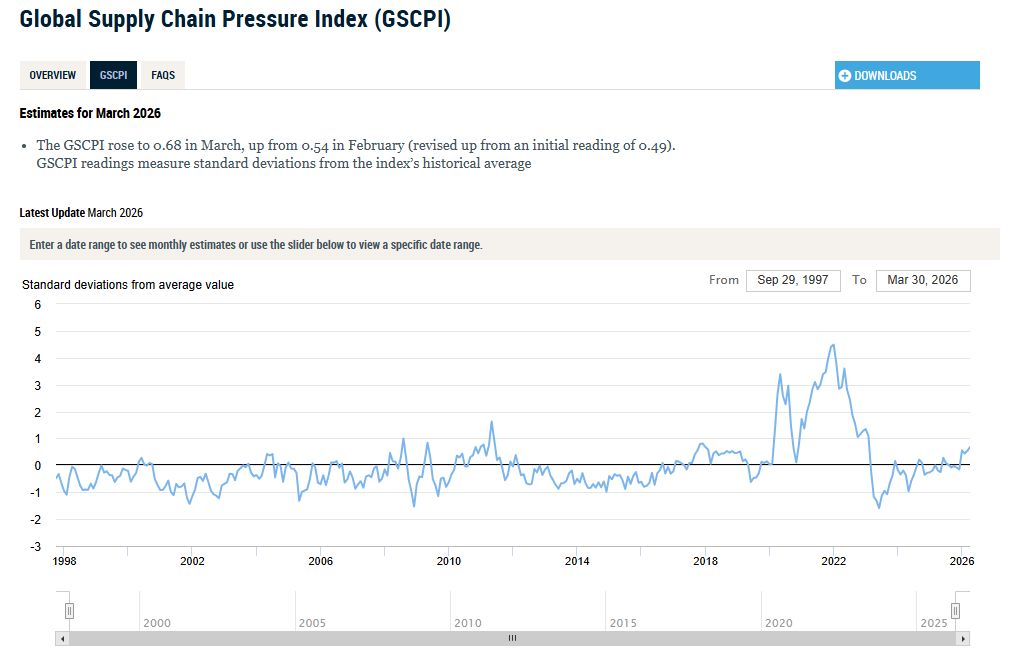Screen dimensions: 1021x665
Task: Select the GSCPI tab
Action: [x=113, y=75]
